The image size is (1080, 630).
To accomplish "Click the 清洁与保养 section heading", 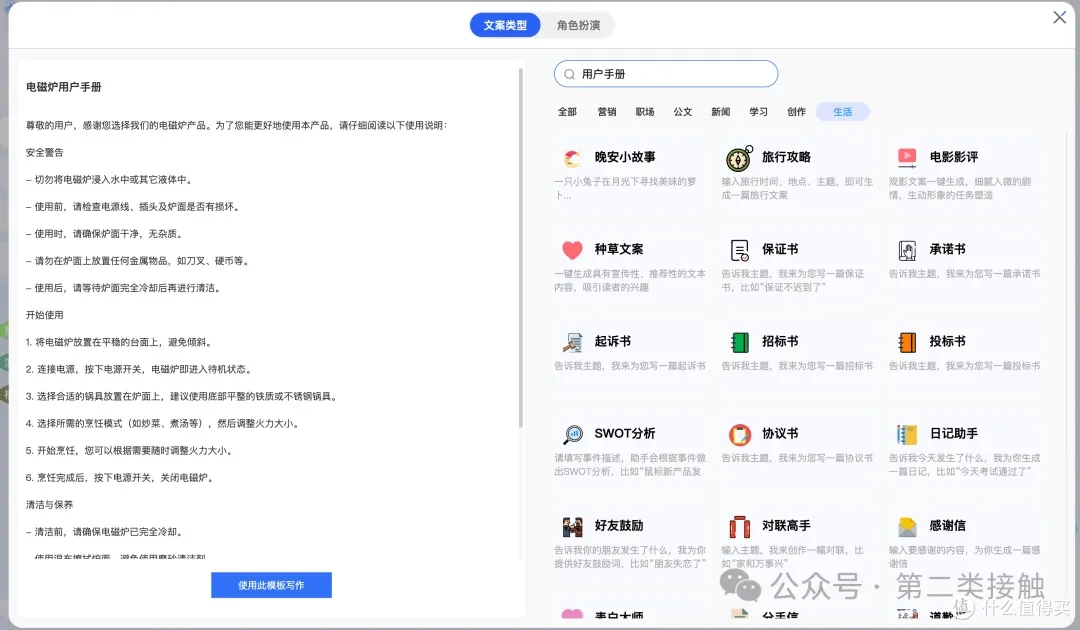I will [49, 505].
